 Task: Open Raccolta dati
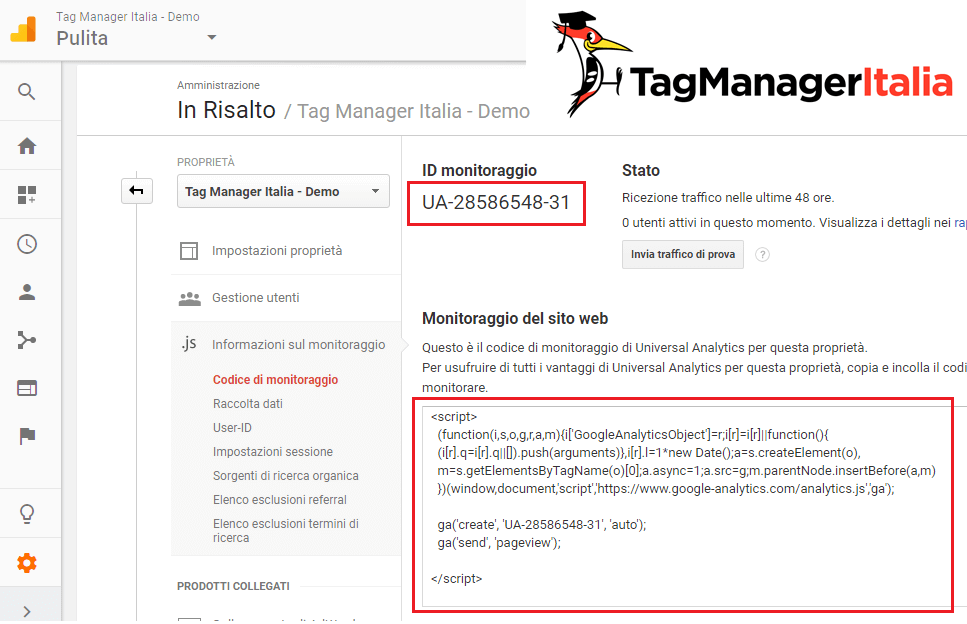coord(248,404)
